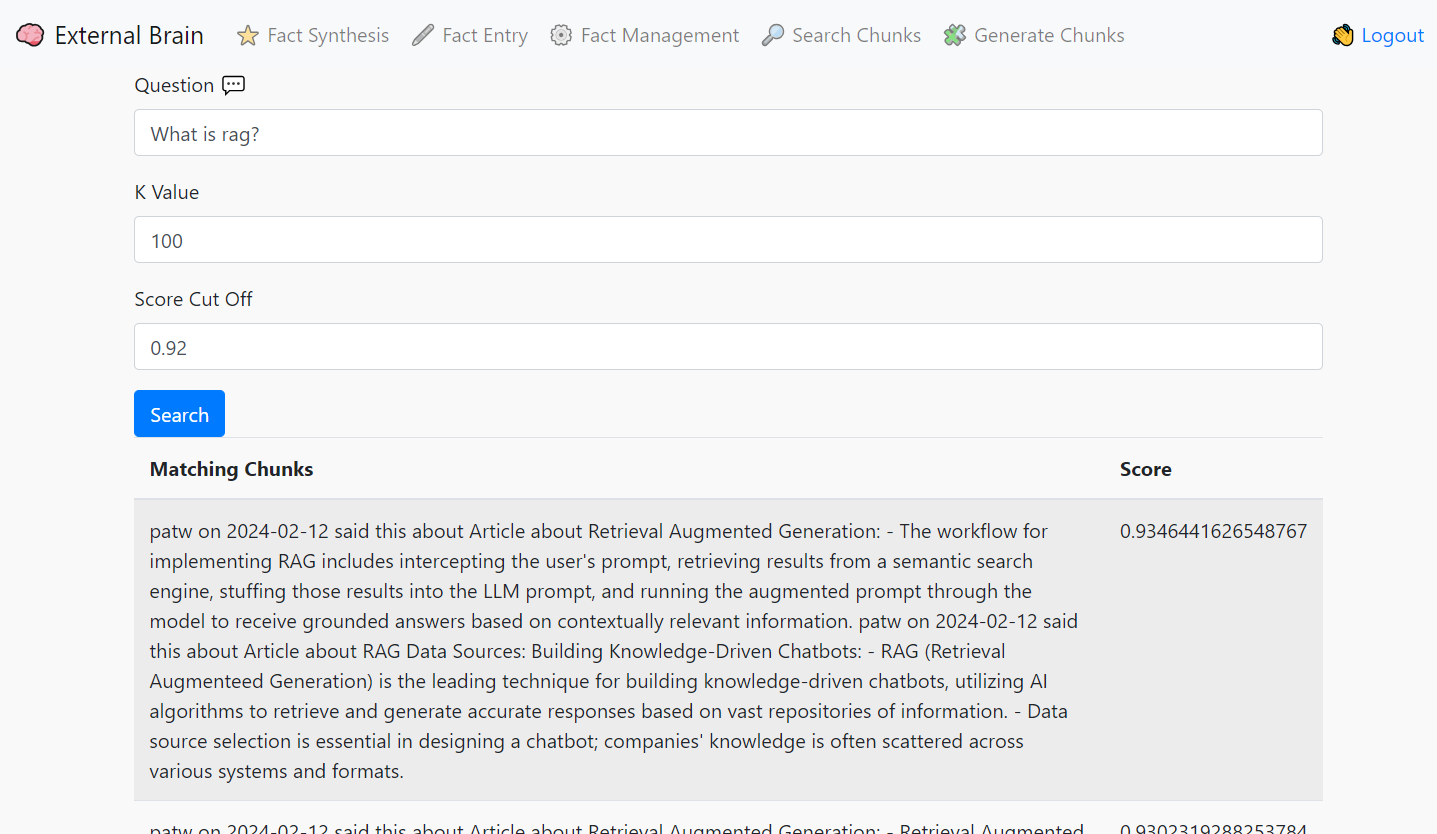Click the brain logo icon
This screenshot has height=834, width=1437.
(x=30, y=35)
